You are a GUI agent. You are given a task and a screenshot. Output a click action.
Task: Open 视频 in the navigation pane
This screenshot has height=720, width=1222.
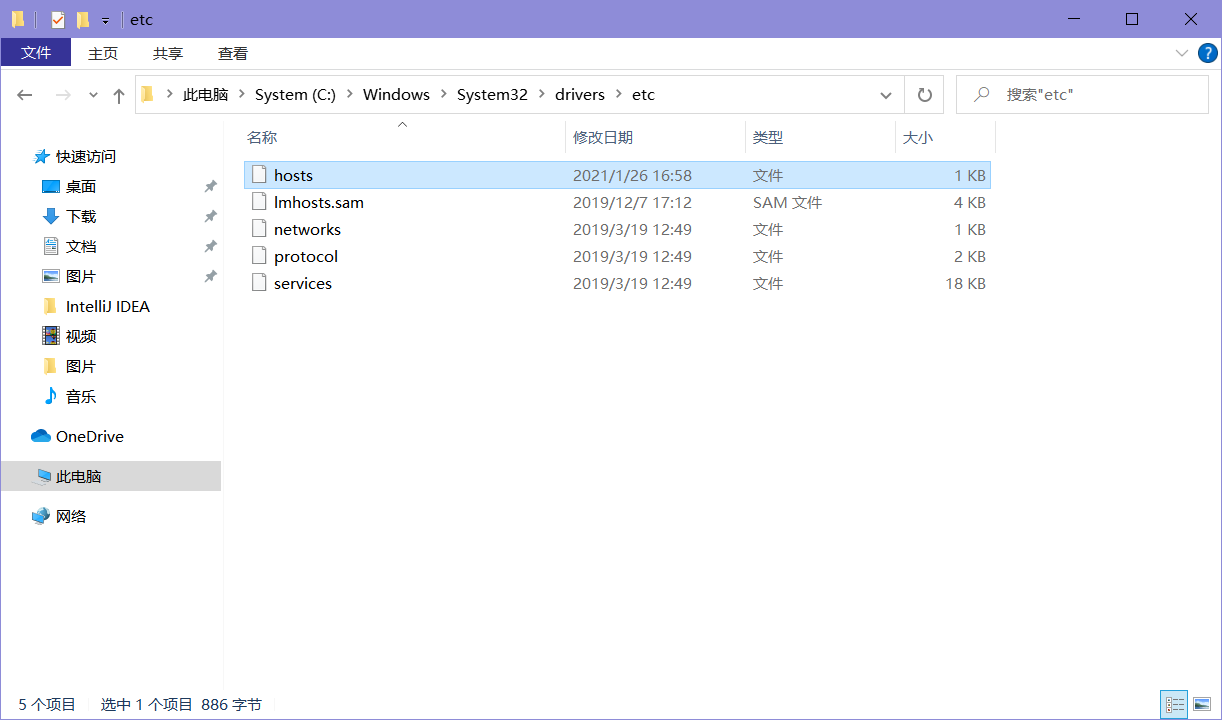coord(81,336)
